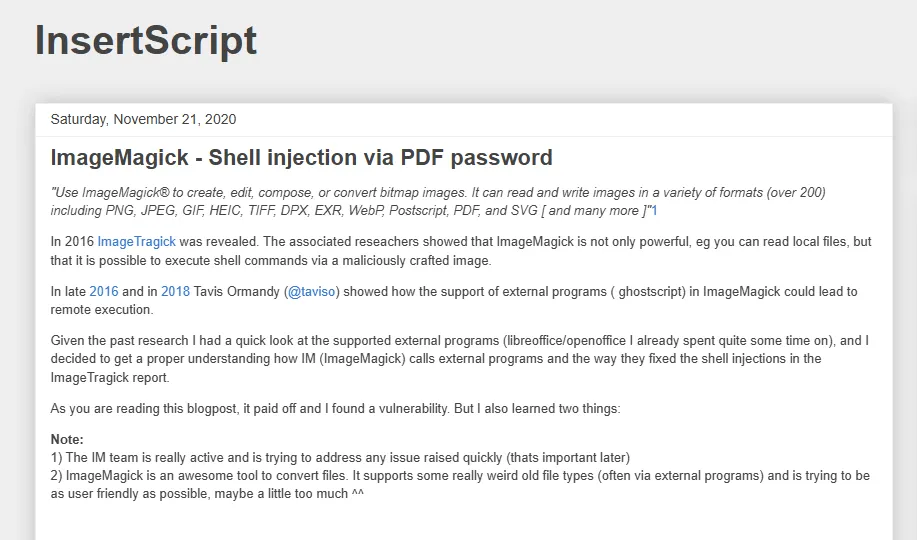This screenshot has width=917, height=540.
Task: Click the date header Saturday, November 21, 2020
Action: (x=143, y=119)
